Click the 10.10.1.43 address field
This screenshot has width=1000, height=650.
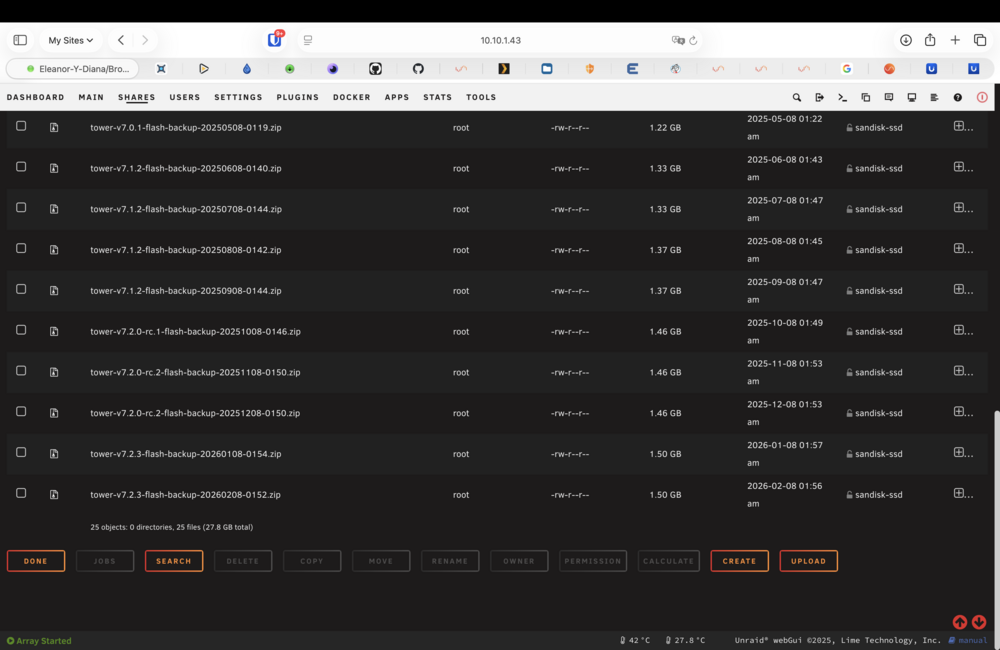pyautogui.click(x=501, y=40)
